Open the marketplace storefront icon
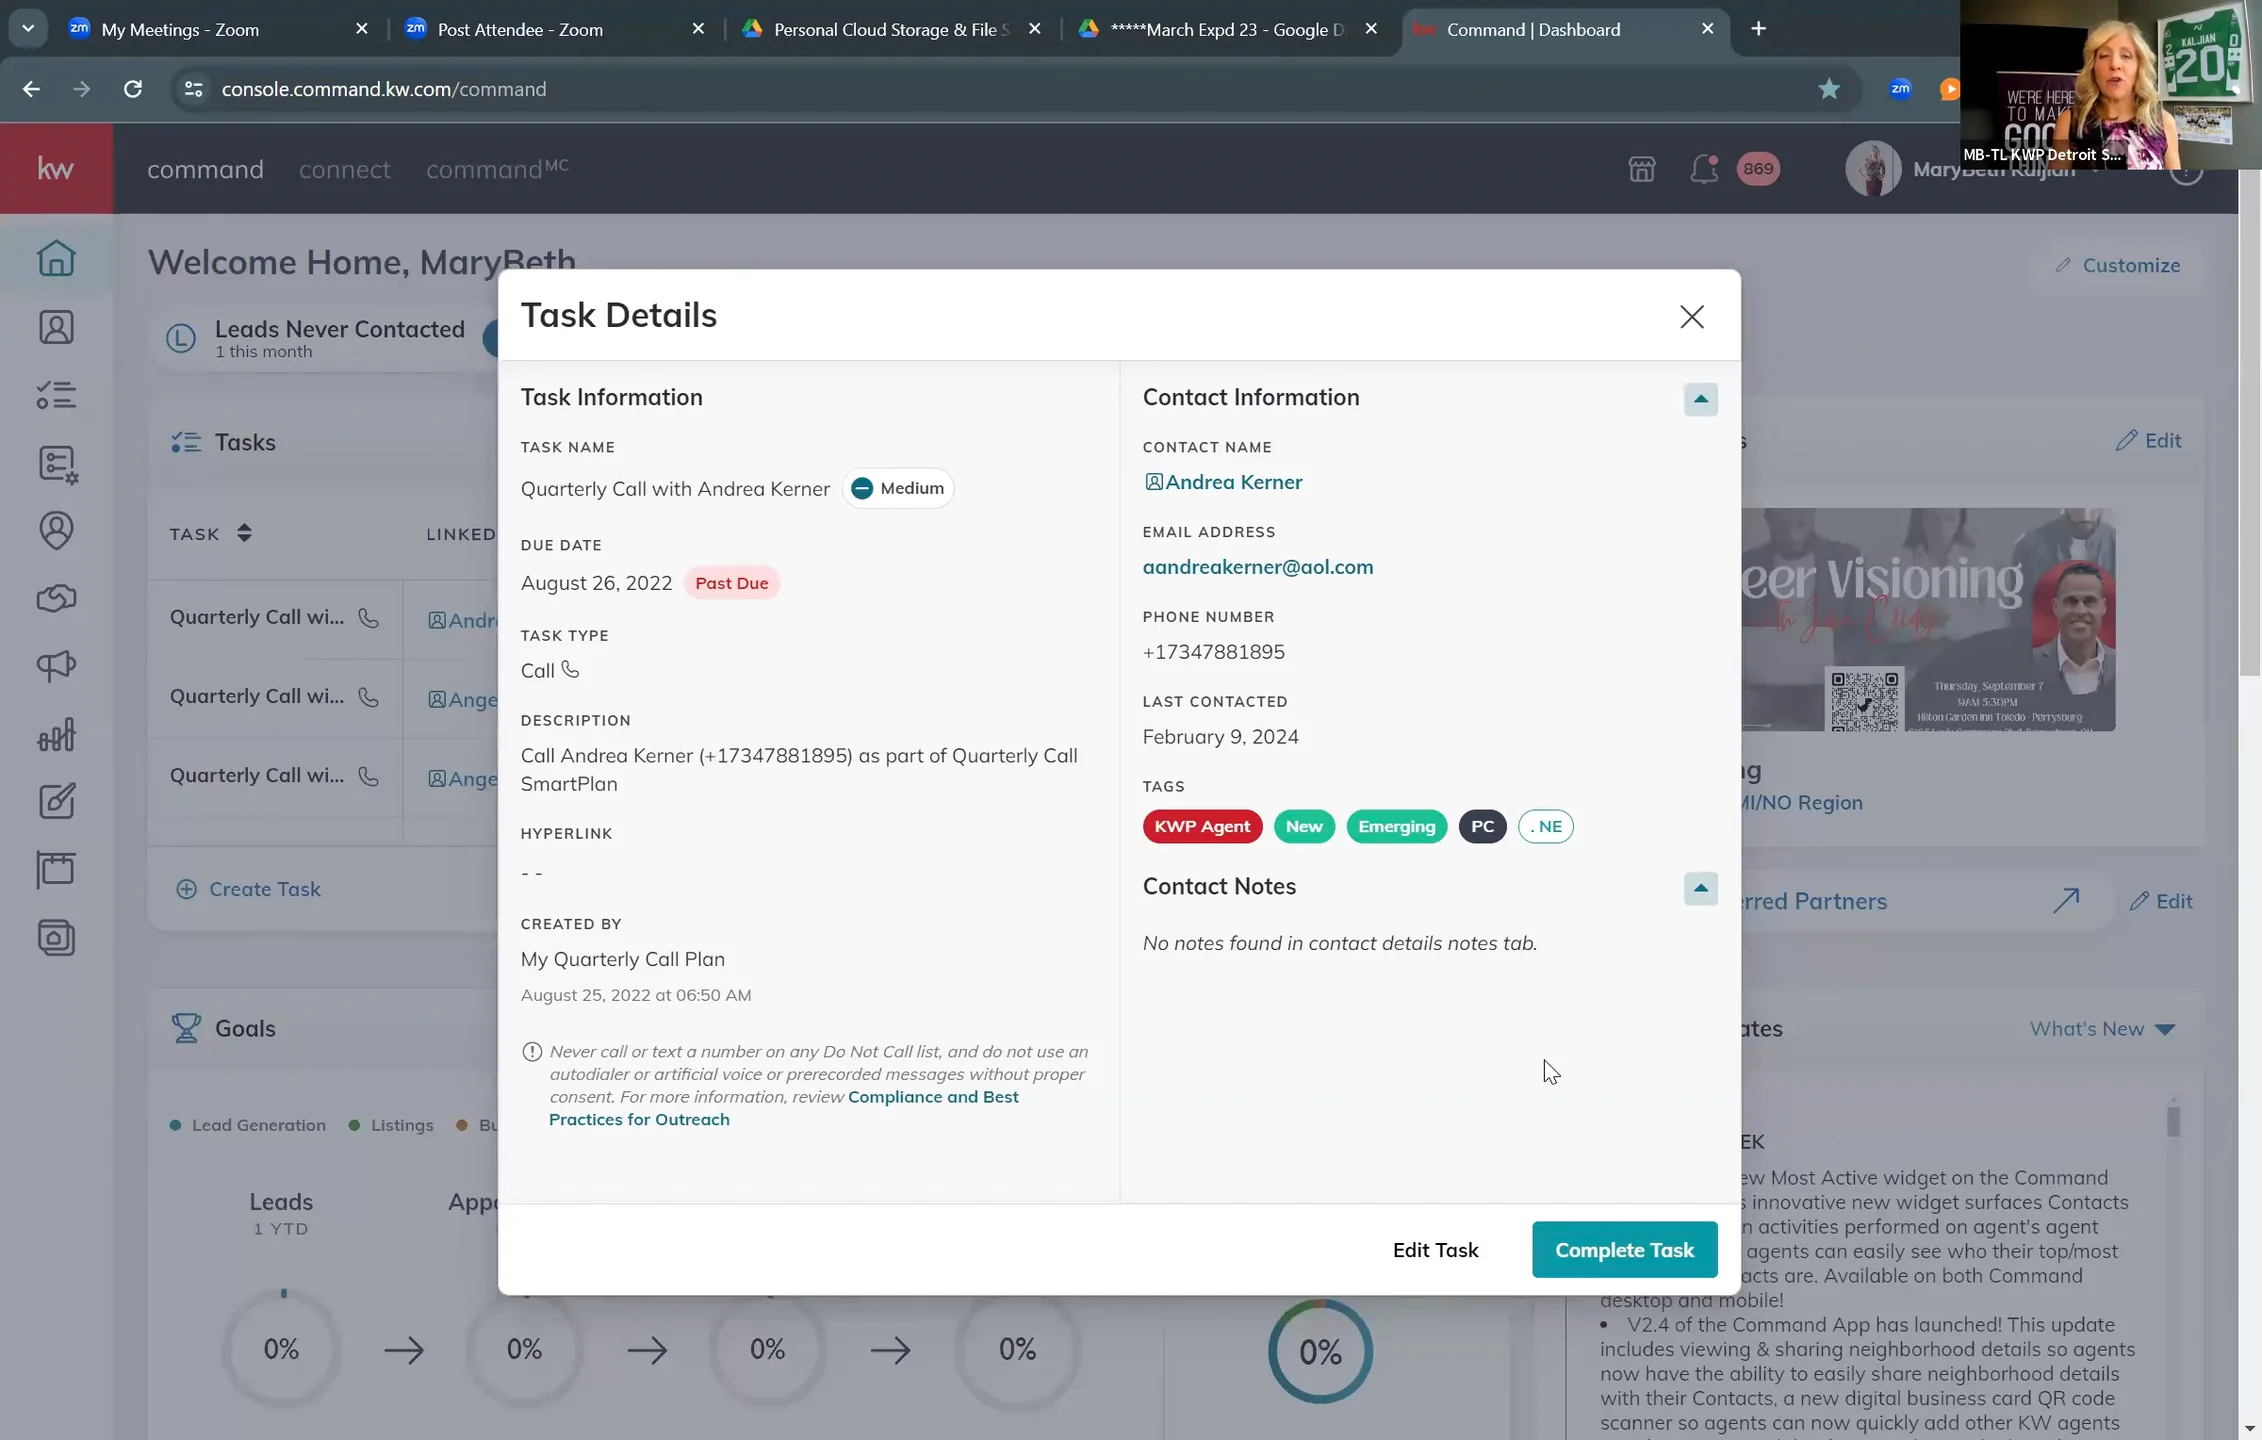 [x=1641, y=169]
